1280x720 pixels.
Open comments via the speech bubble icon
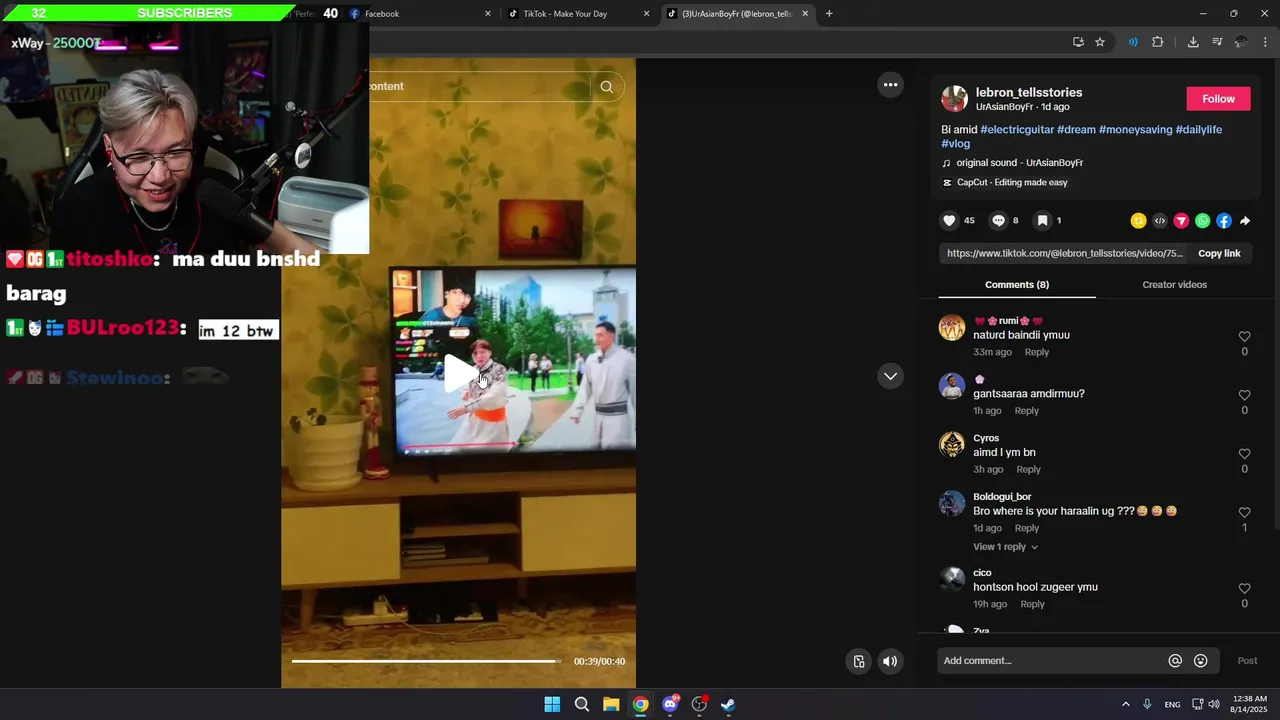tap(998, 221)
